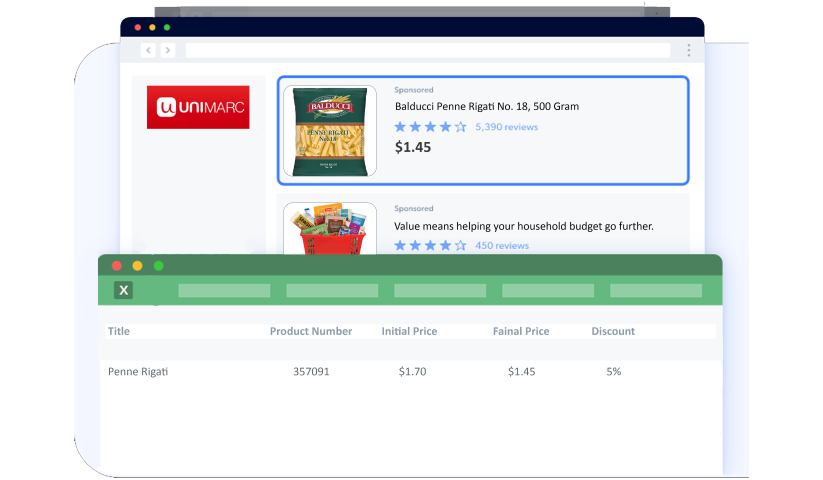Open the browser three-dot menu

689,50
